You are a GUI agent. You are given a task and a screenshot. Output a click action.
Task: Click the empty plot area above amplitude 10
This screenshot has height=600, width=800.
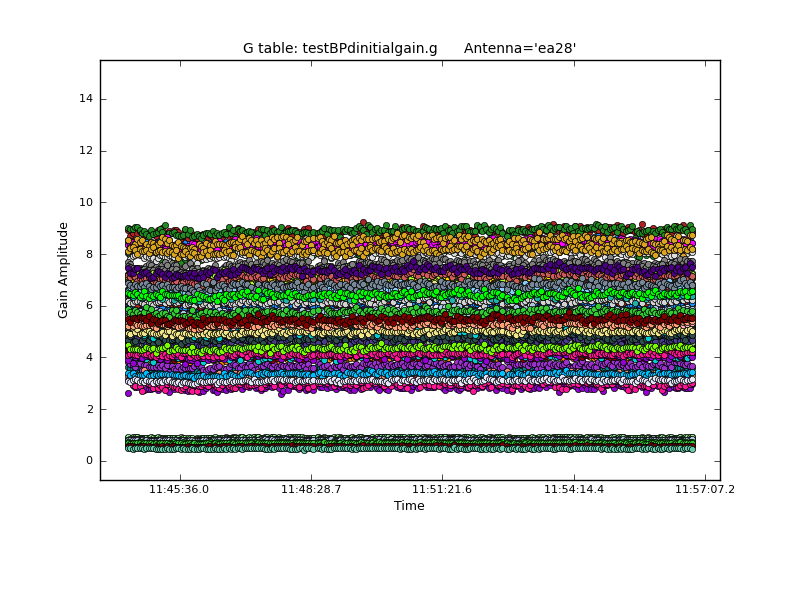coord(400,130)
